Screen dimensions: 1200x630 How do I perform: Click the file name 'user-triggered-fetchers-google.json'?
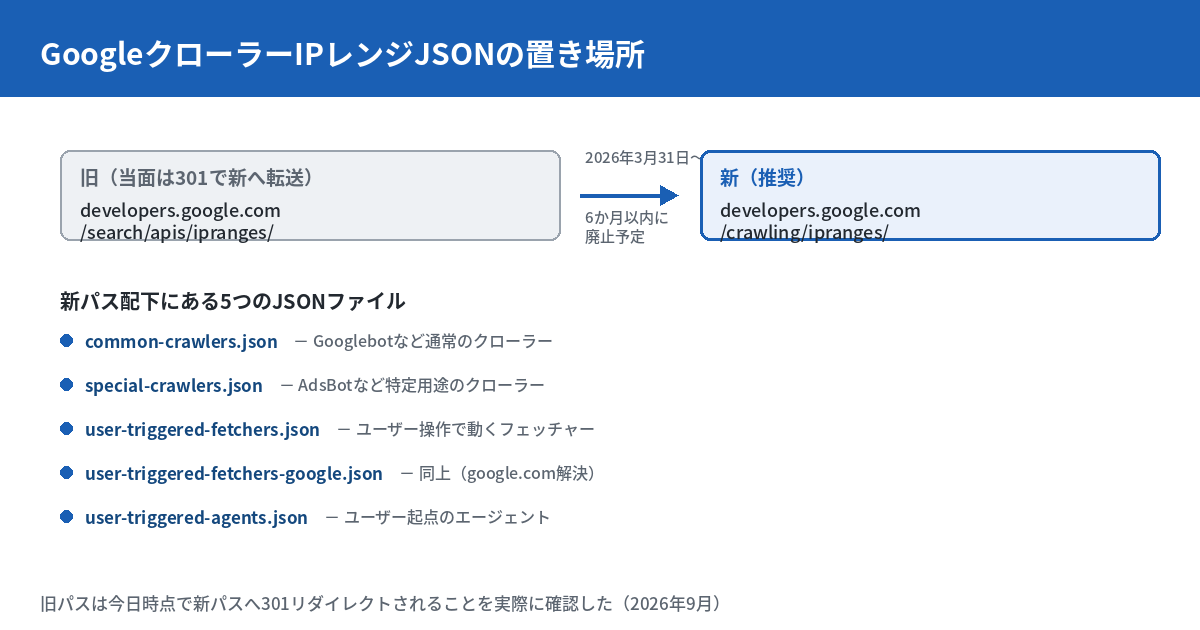[x=234, y=474]
